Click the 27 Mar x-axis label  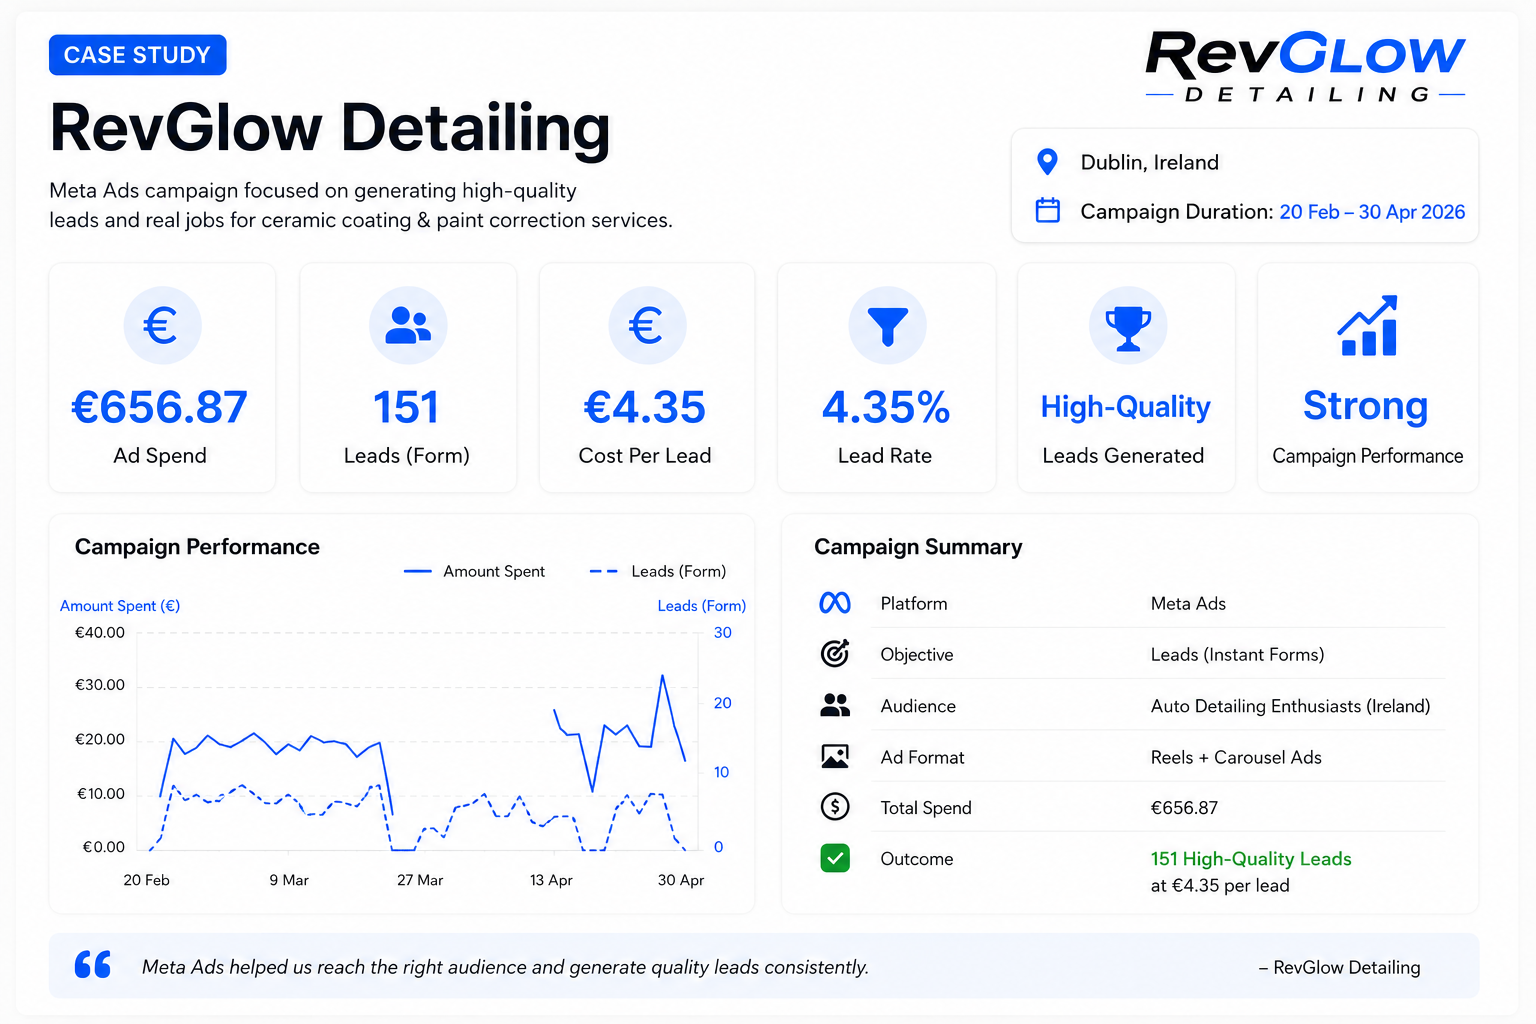point(420,880)
